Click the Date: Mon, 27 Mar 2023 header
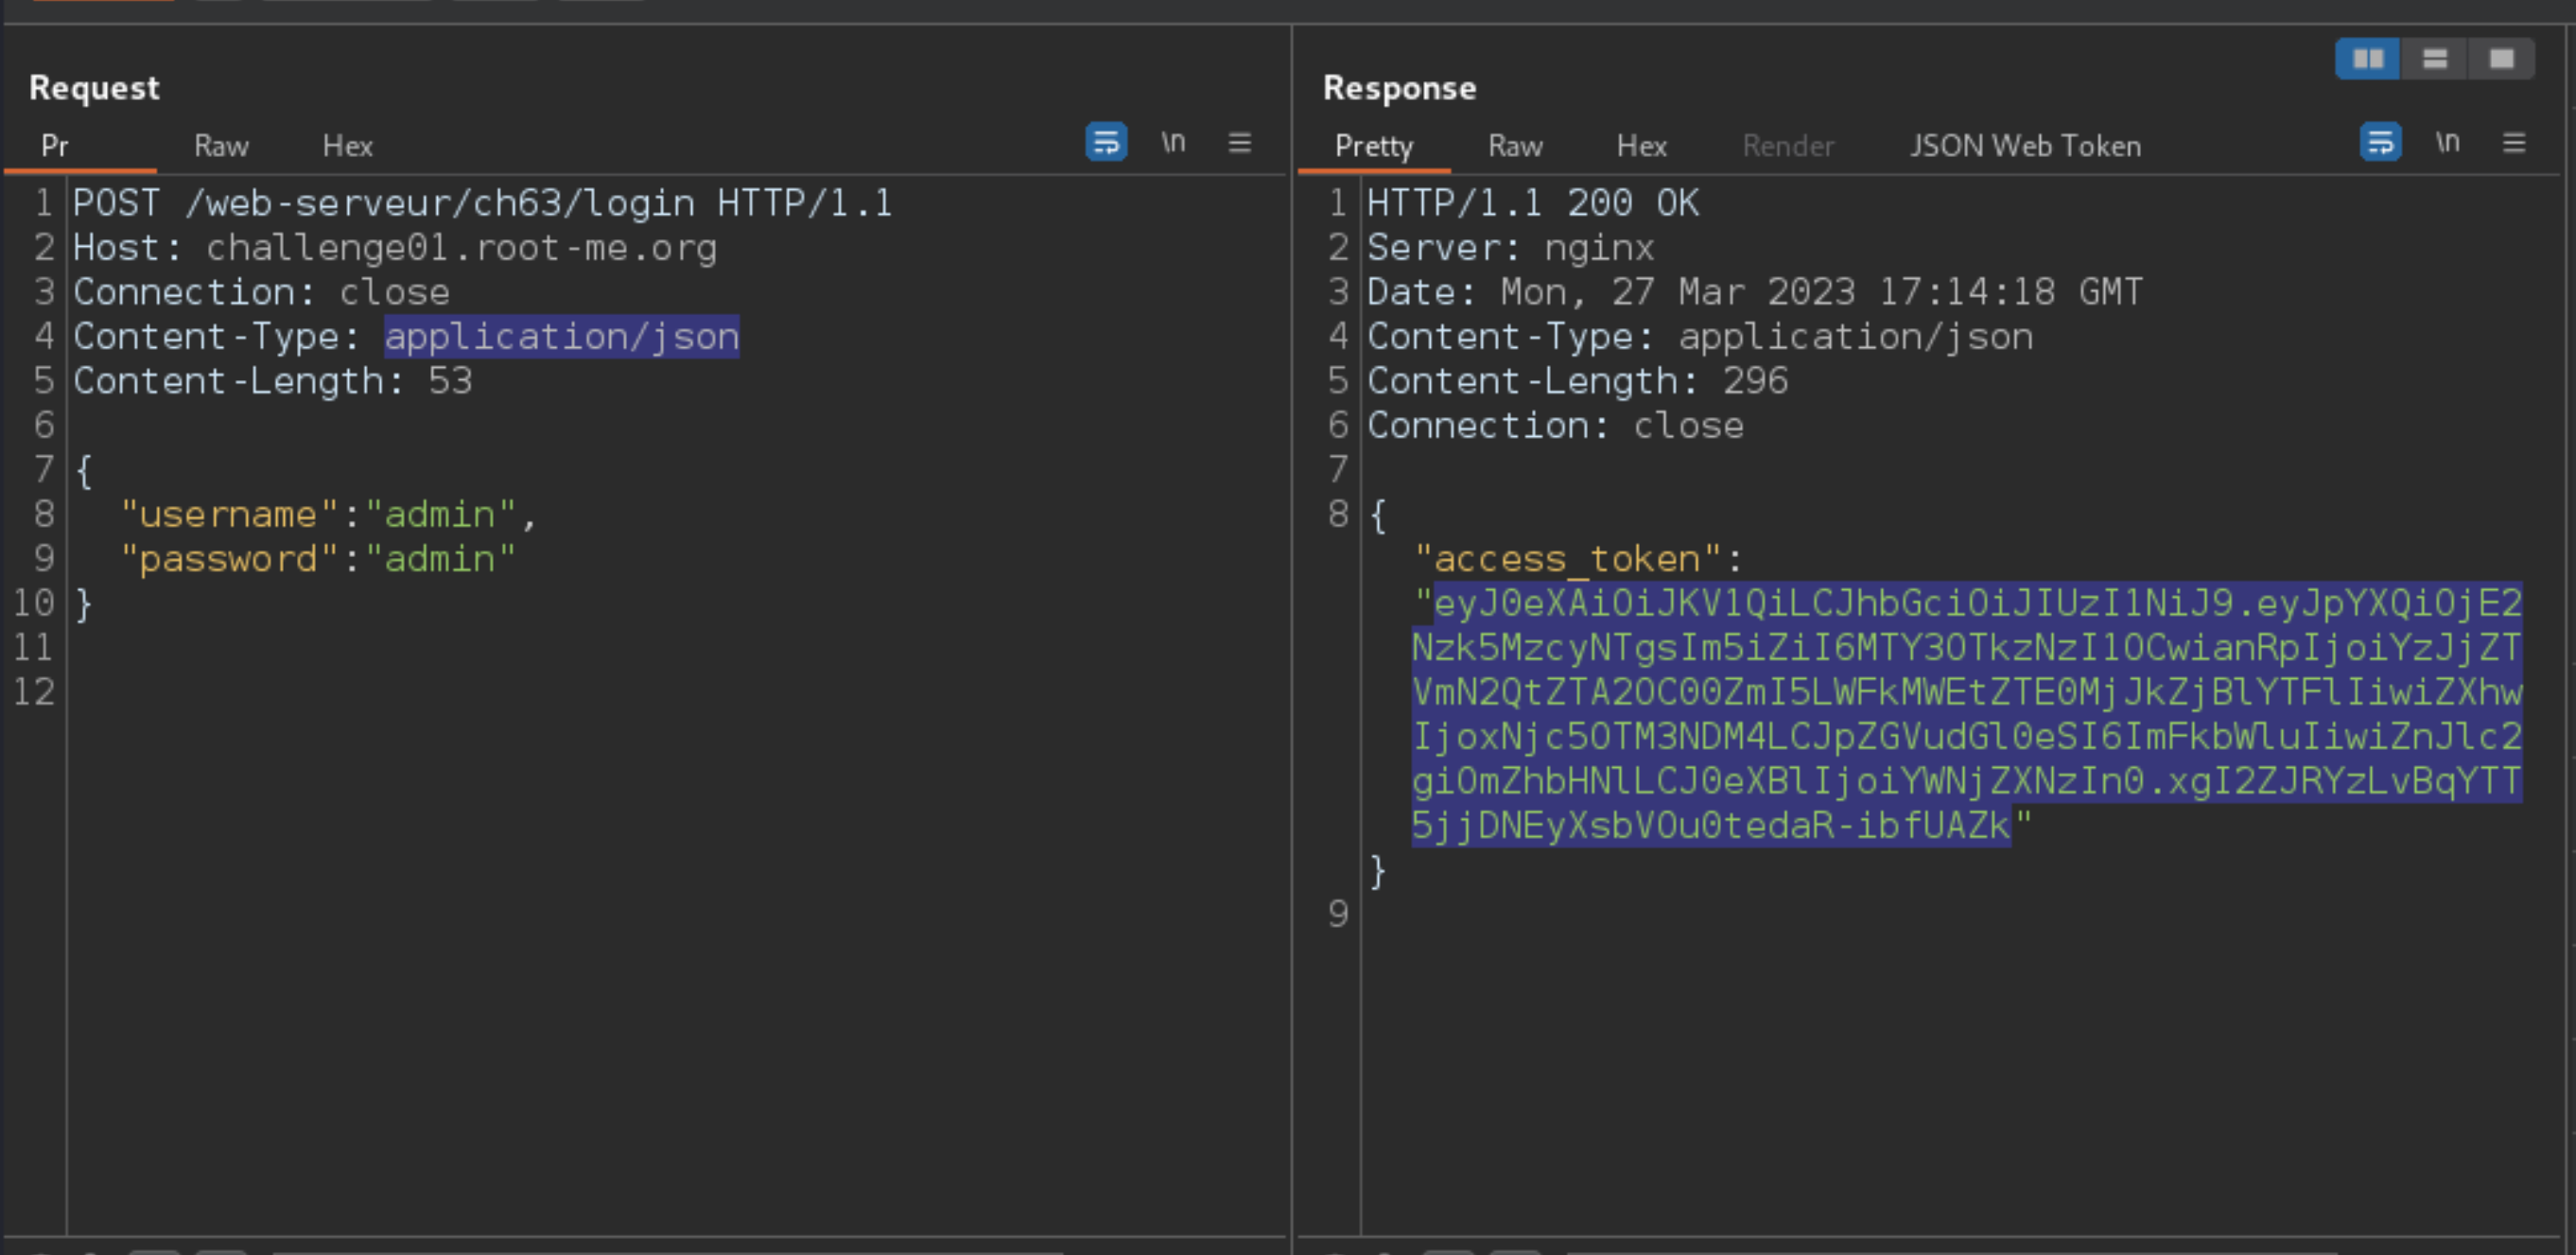The width and height of the screenshot is (2576, 1255). click(x=1755, y=292)
